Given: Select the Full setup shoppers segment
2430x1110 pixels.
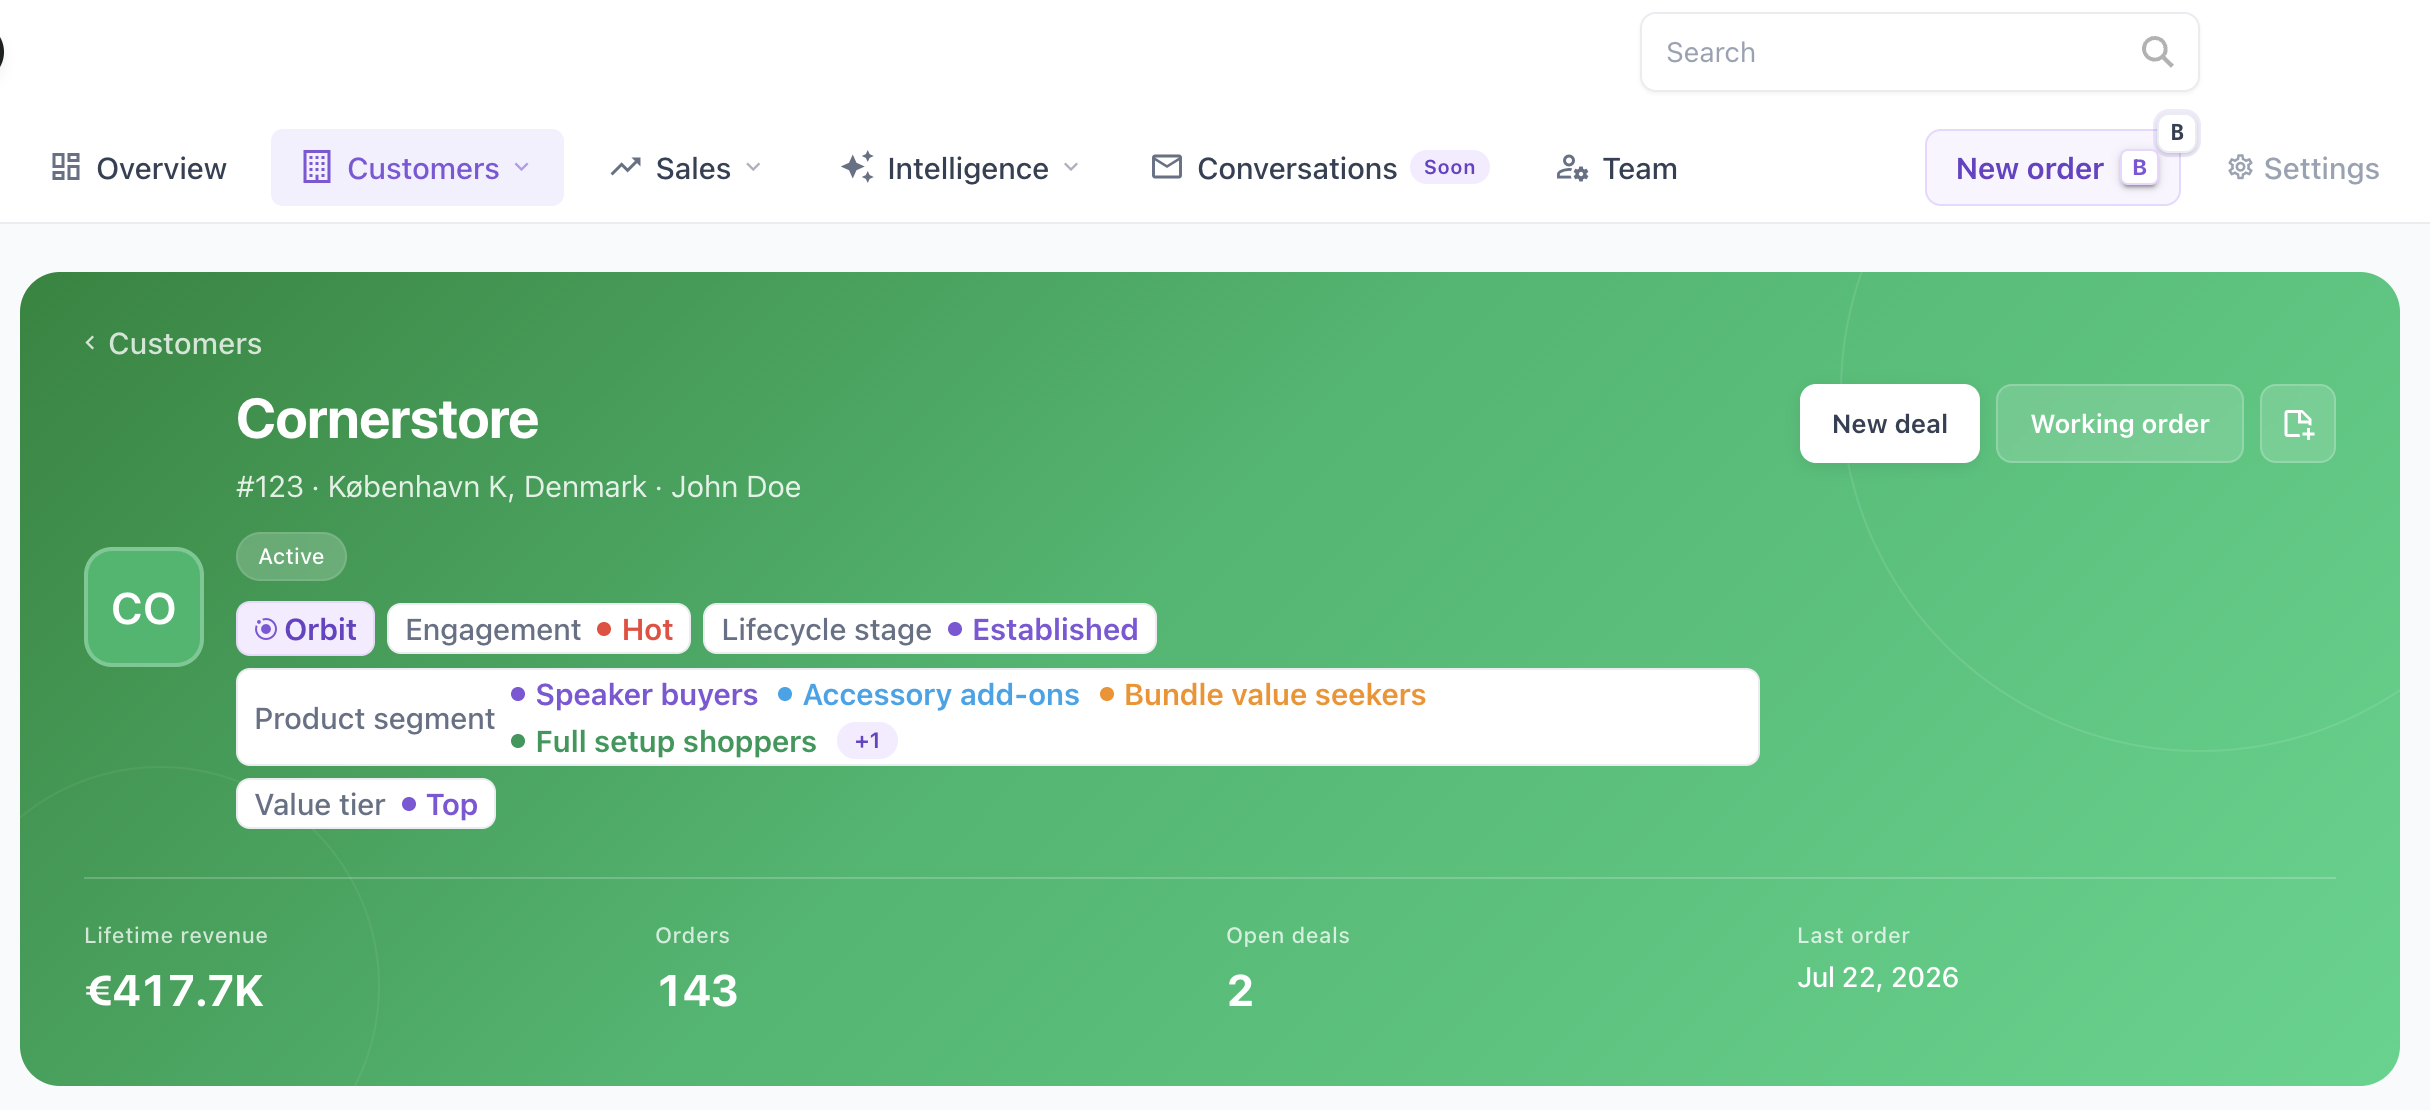Looking at the screenshot, I should pos(664,741).
